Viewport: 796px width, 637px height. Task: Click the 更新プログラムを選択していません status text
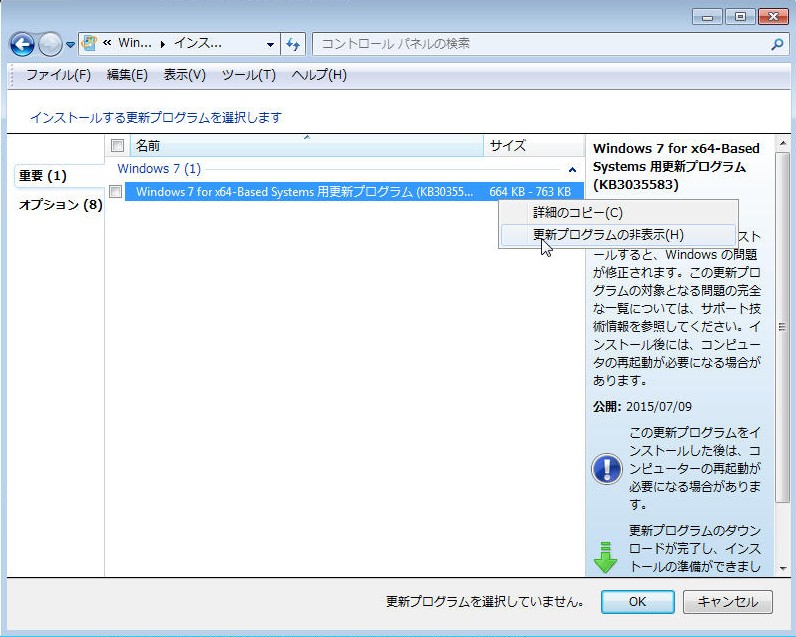click(484, 601)
